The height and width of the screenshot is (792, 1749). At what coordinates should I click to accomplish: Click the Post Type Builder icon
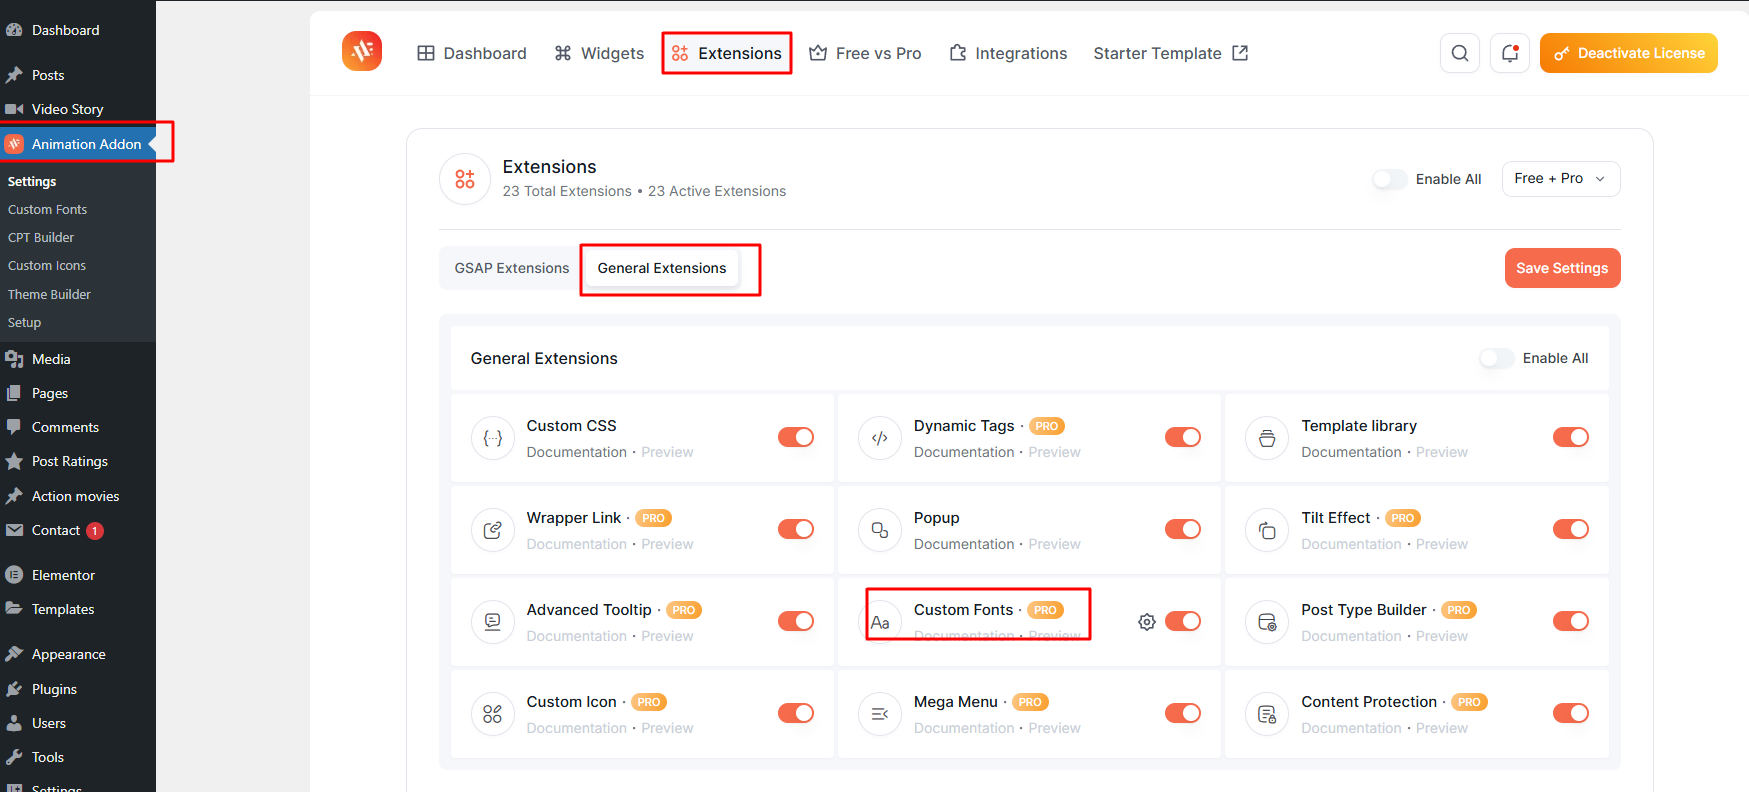(1267, 622)
